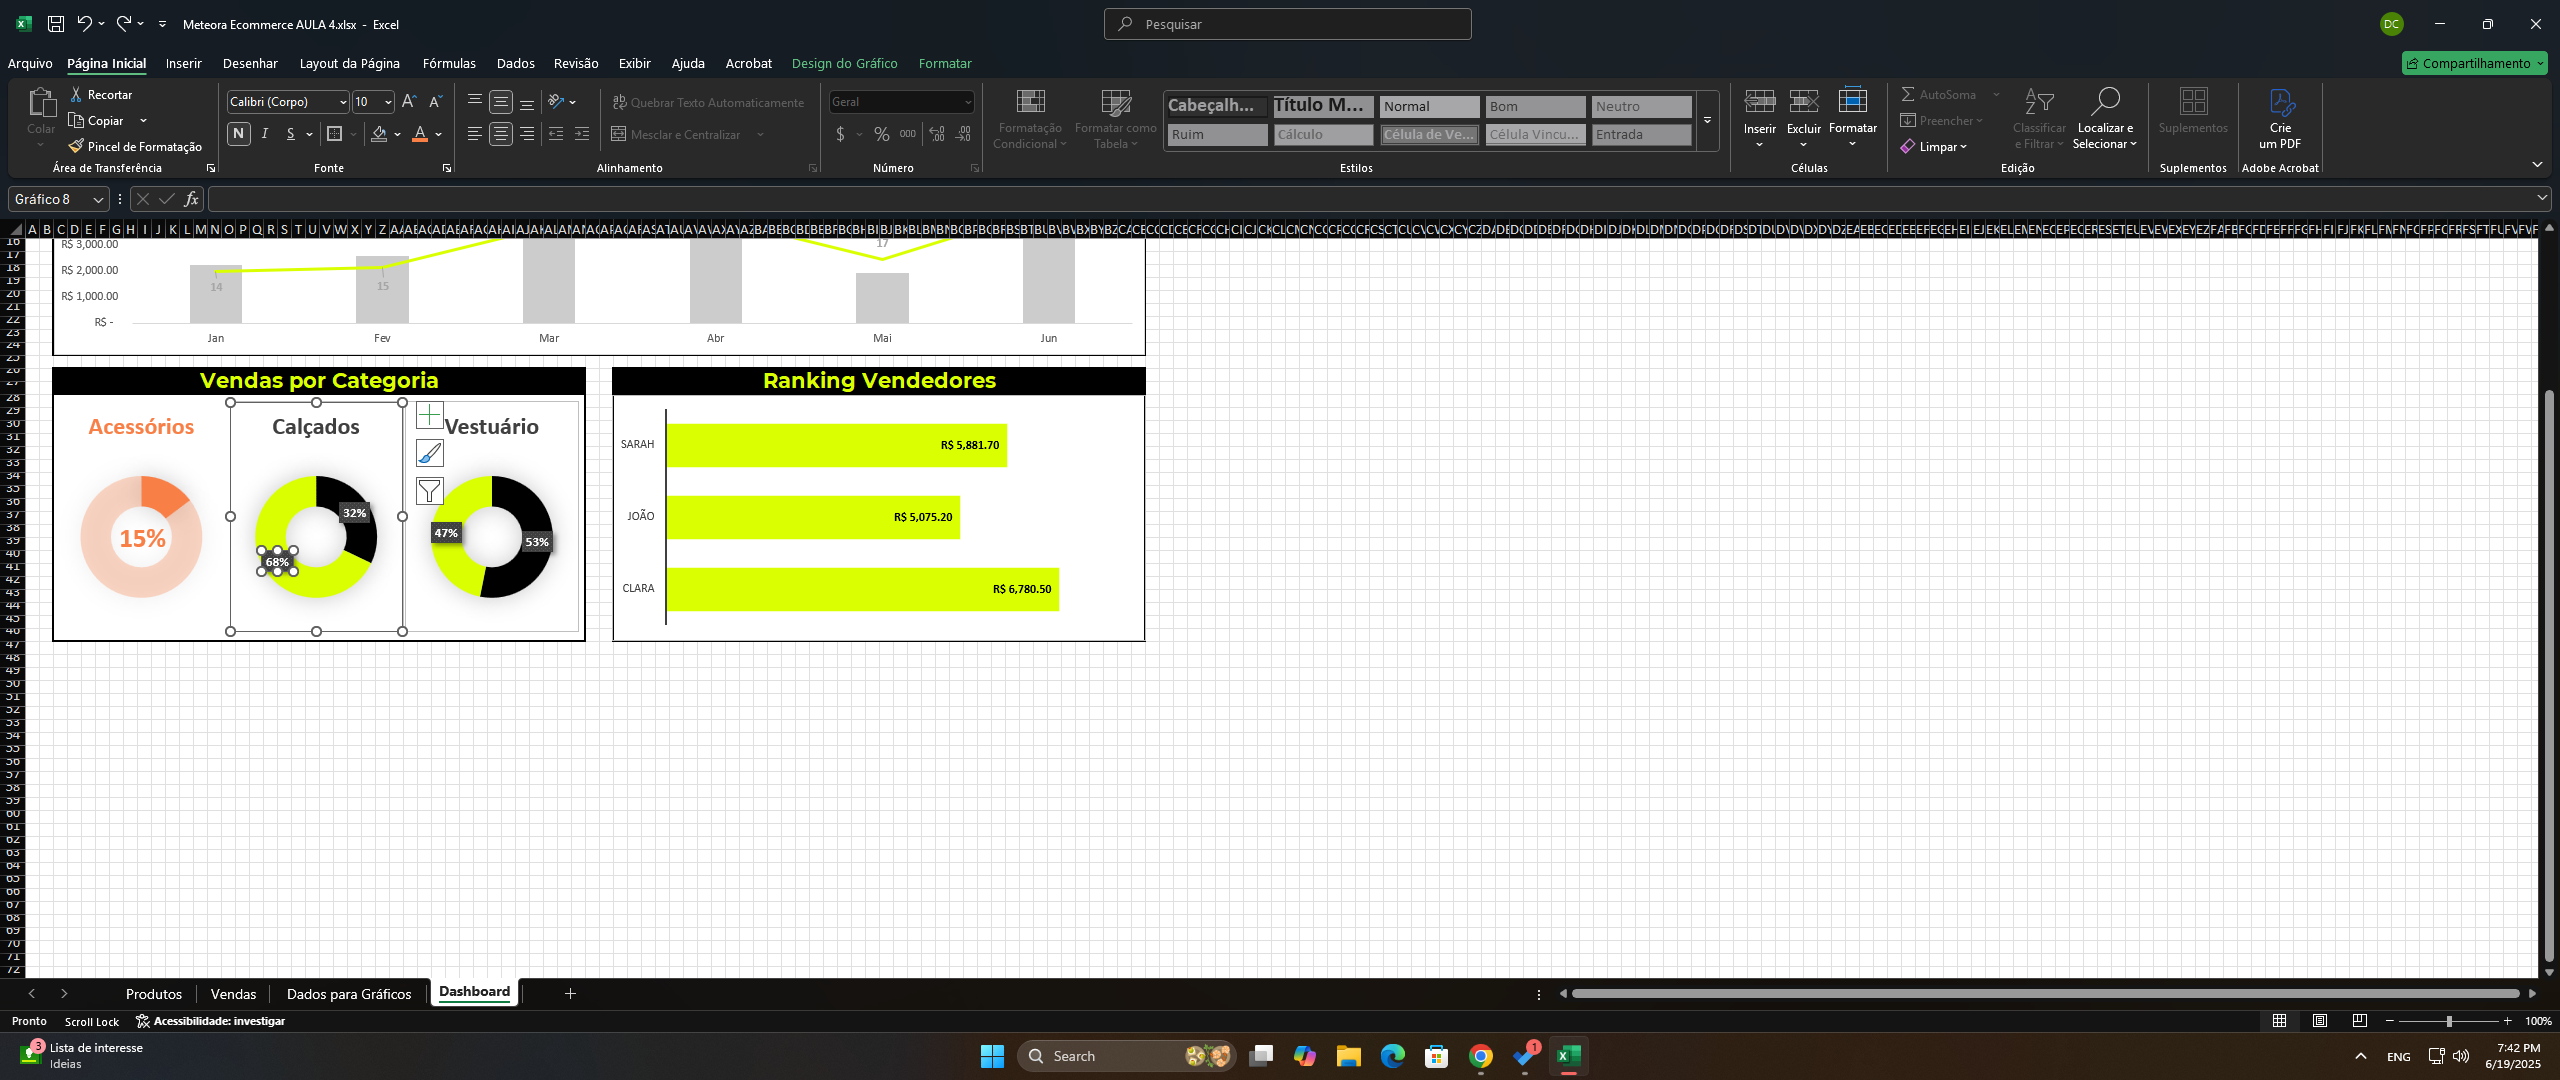Click the zoom slider in status bar

[2448, 1021]
